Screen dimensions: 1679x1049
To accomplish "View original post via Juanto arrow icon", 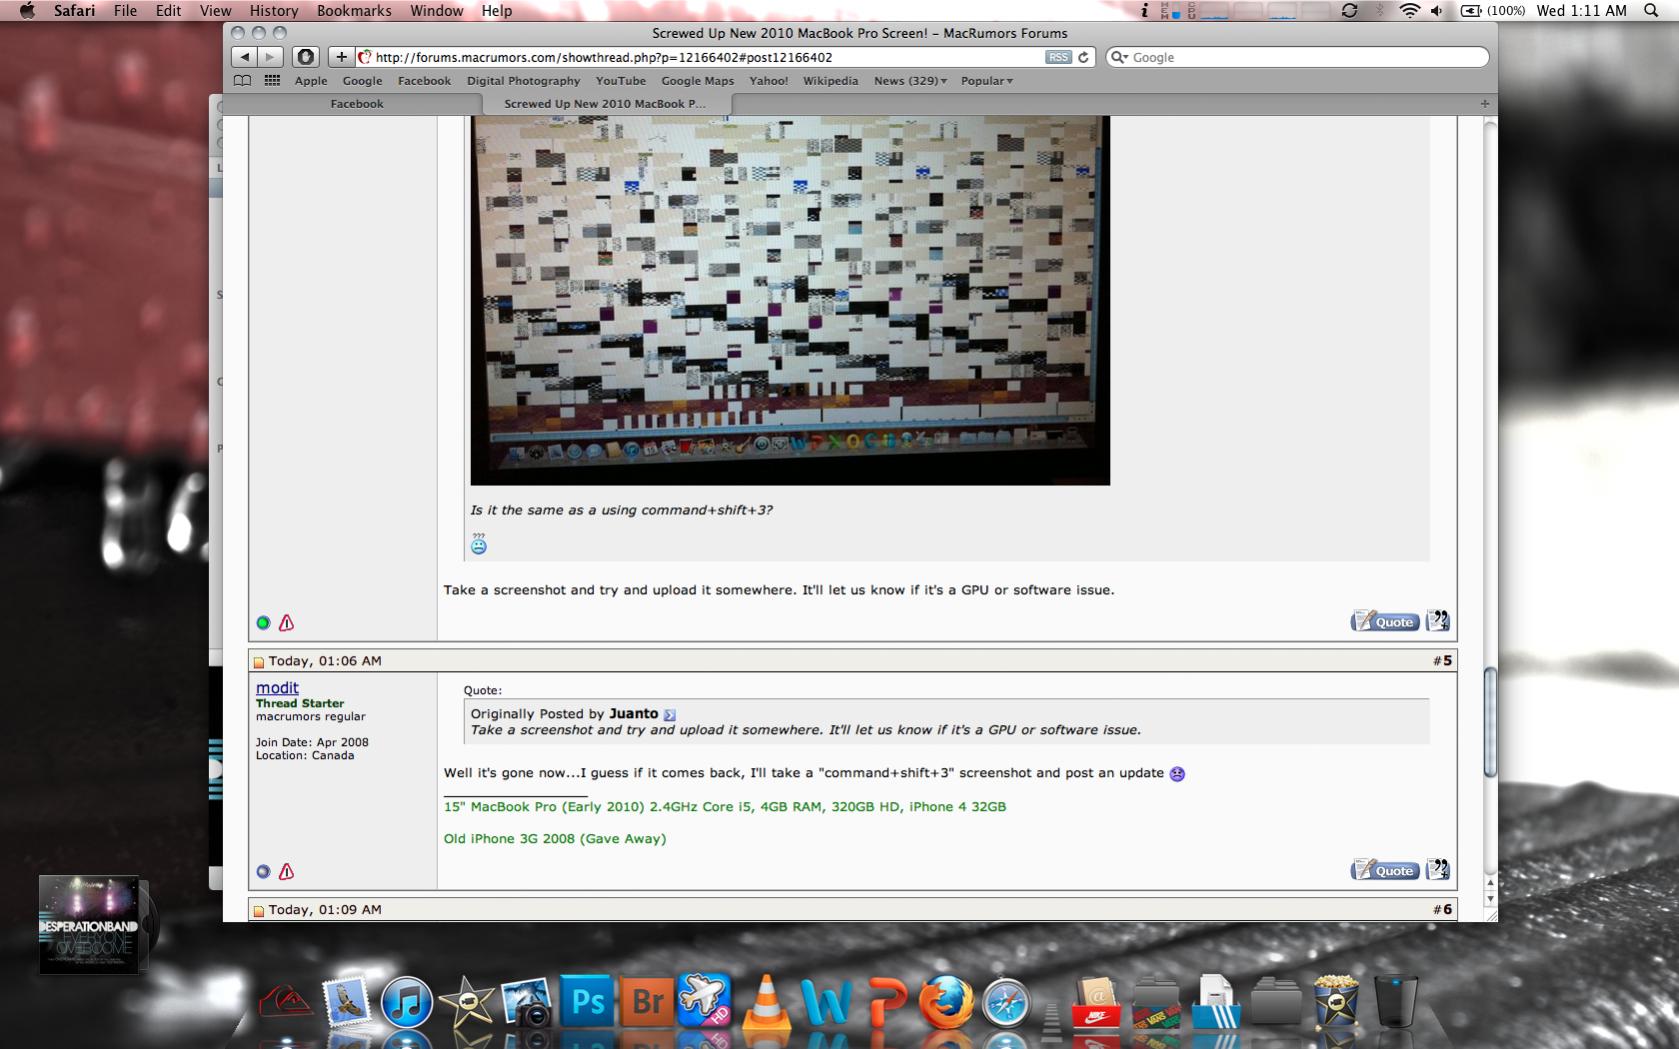I will [670, 714].
